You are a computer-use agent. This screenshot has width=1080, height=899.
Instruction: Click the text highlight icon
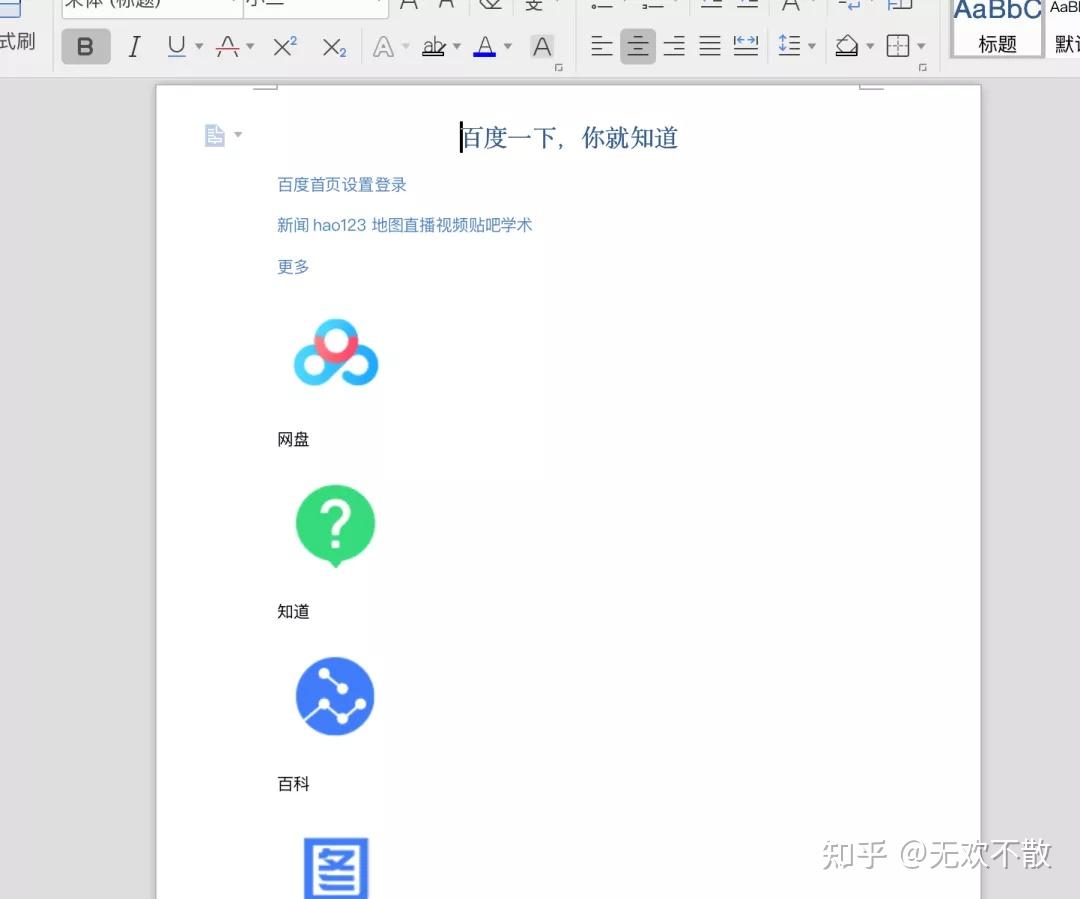point(436,46)
